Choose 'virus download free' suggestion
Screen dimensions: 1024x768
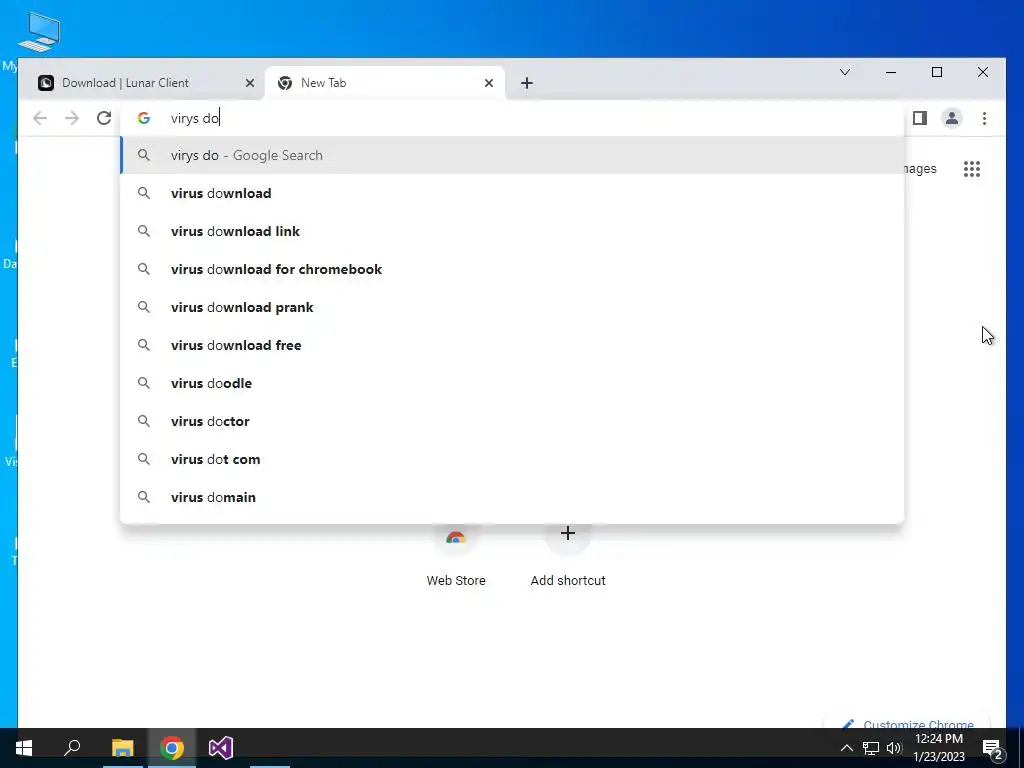(513, 345)
